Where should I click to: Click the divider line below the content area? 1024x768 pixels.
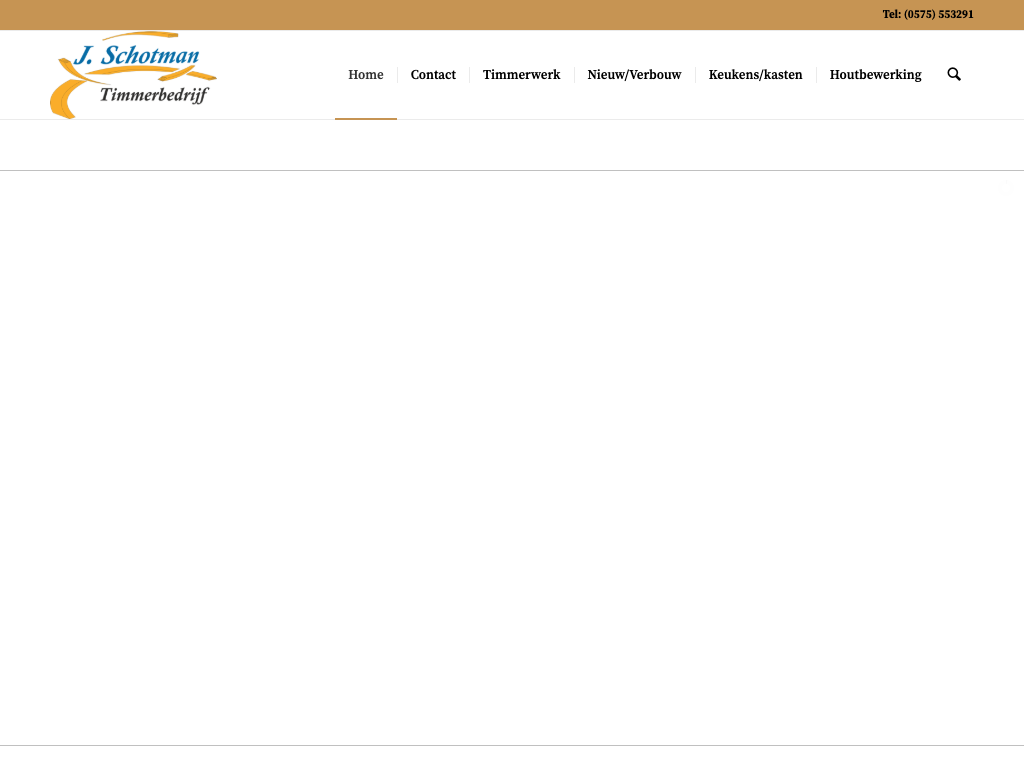click(x=512, y=745)
